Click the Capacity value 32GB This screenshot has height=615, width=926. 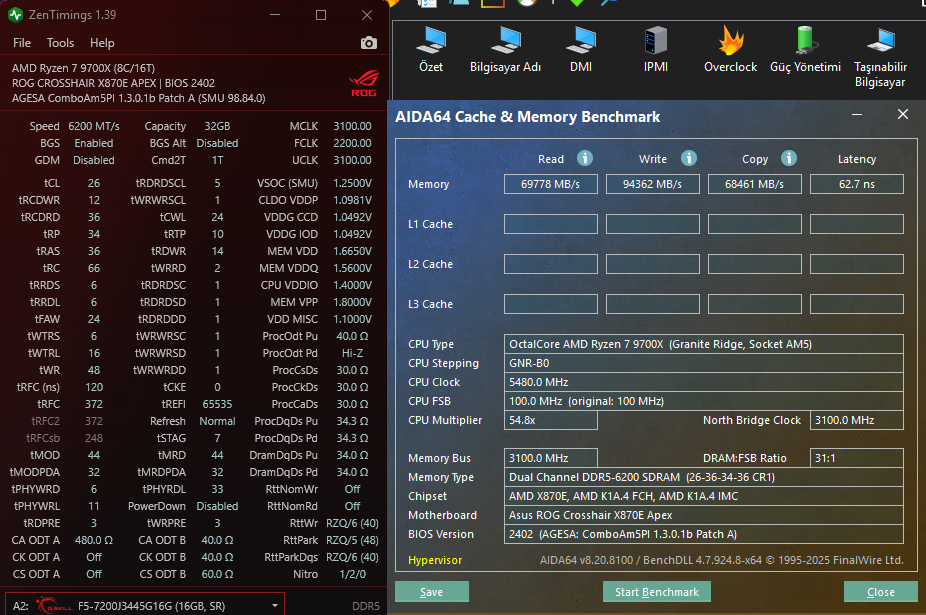pos(217,126)
